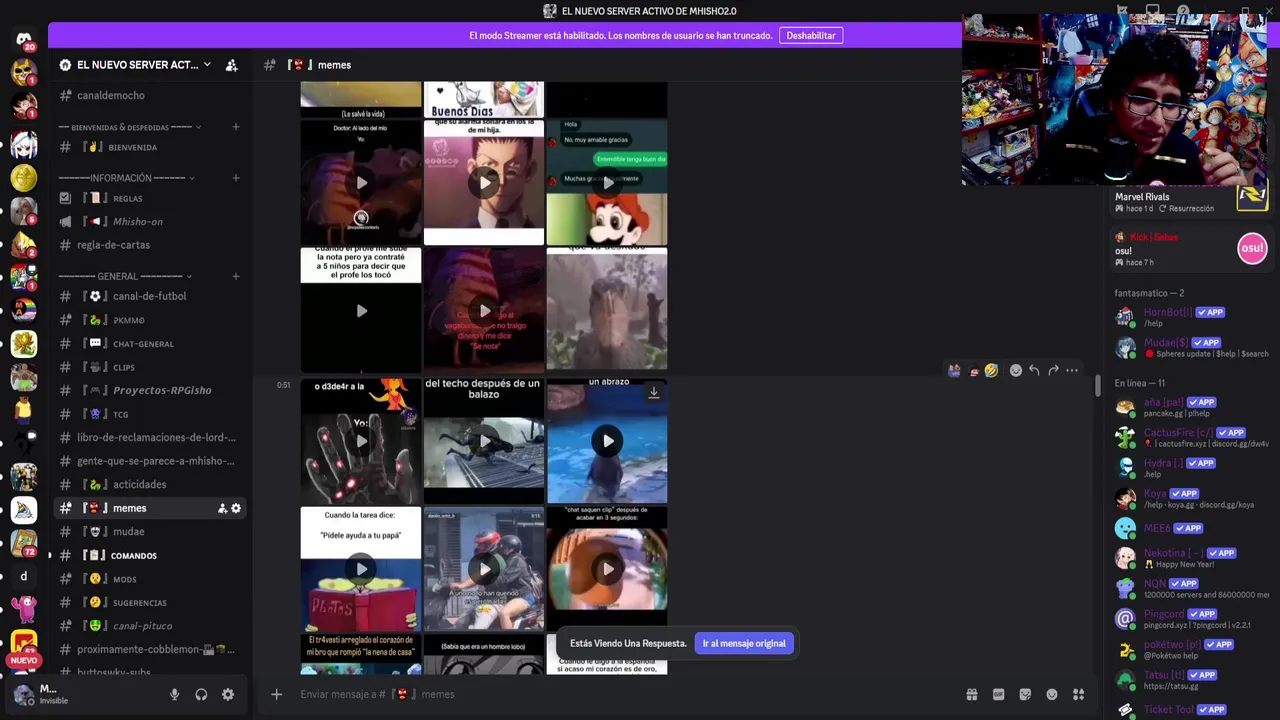This screenshot has width=1280, height=720.
Task: Play the 'chat saquen clip' video
Action: click(607, 569)
